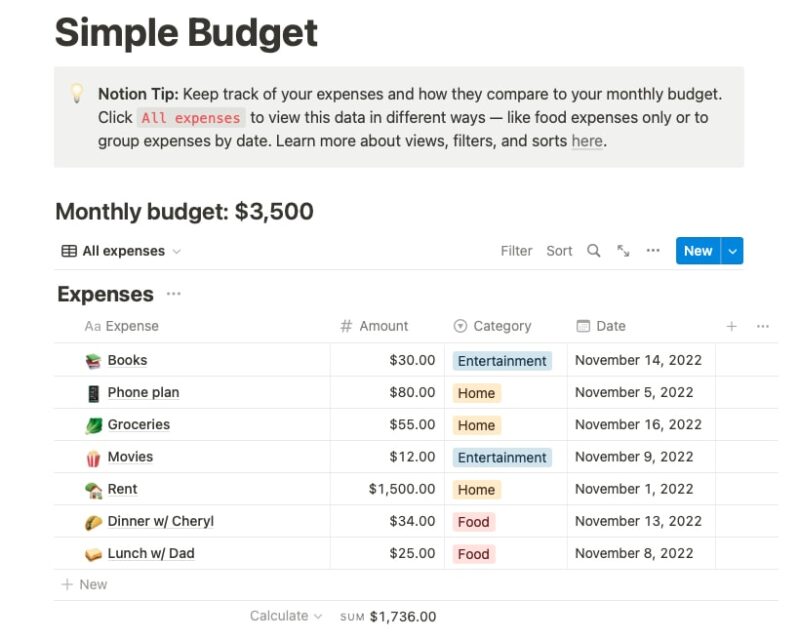Click the New button

click(697, 251)
